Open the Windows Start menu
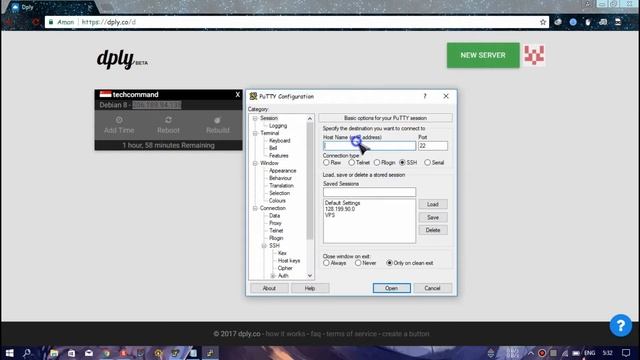640x360 pixels. pos(9,353)
